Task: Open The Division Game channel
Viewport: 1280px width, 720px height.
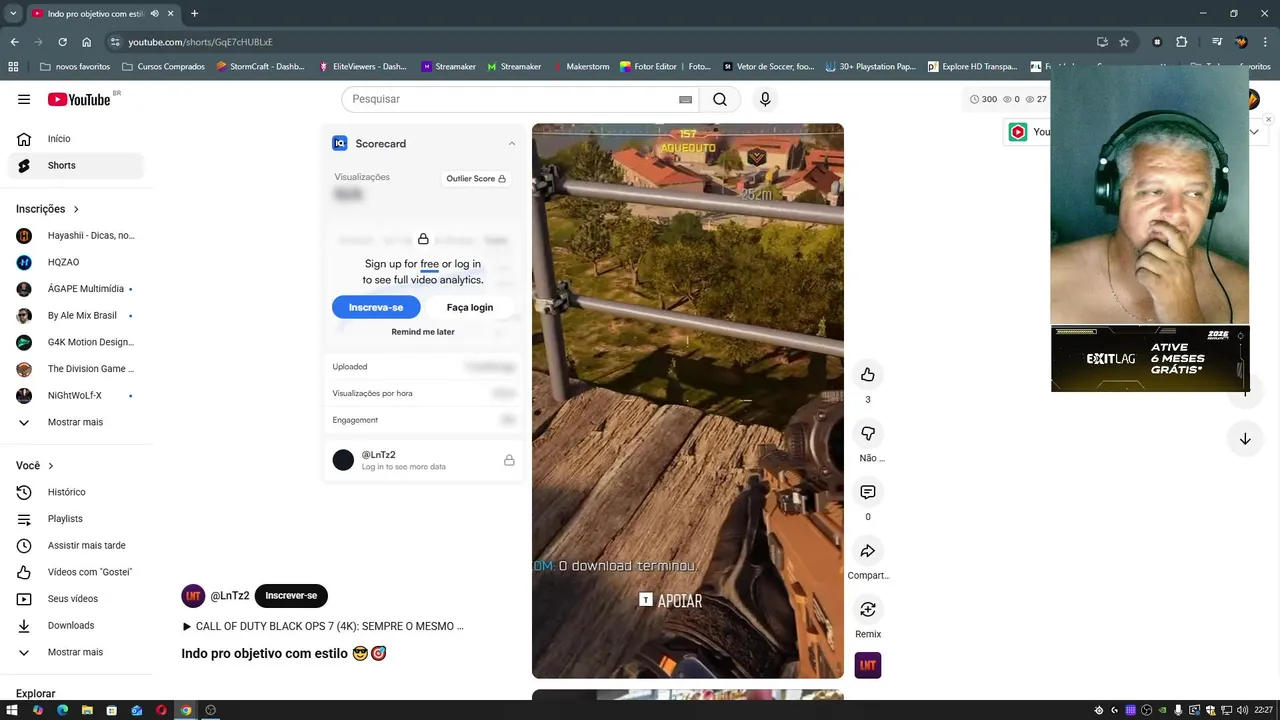Action: [x=76, y=369]
